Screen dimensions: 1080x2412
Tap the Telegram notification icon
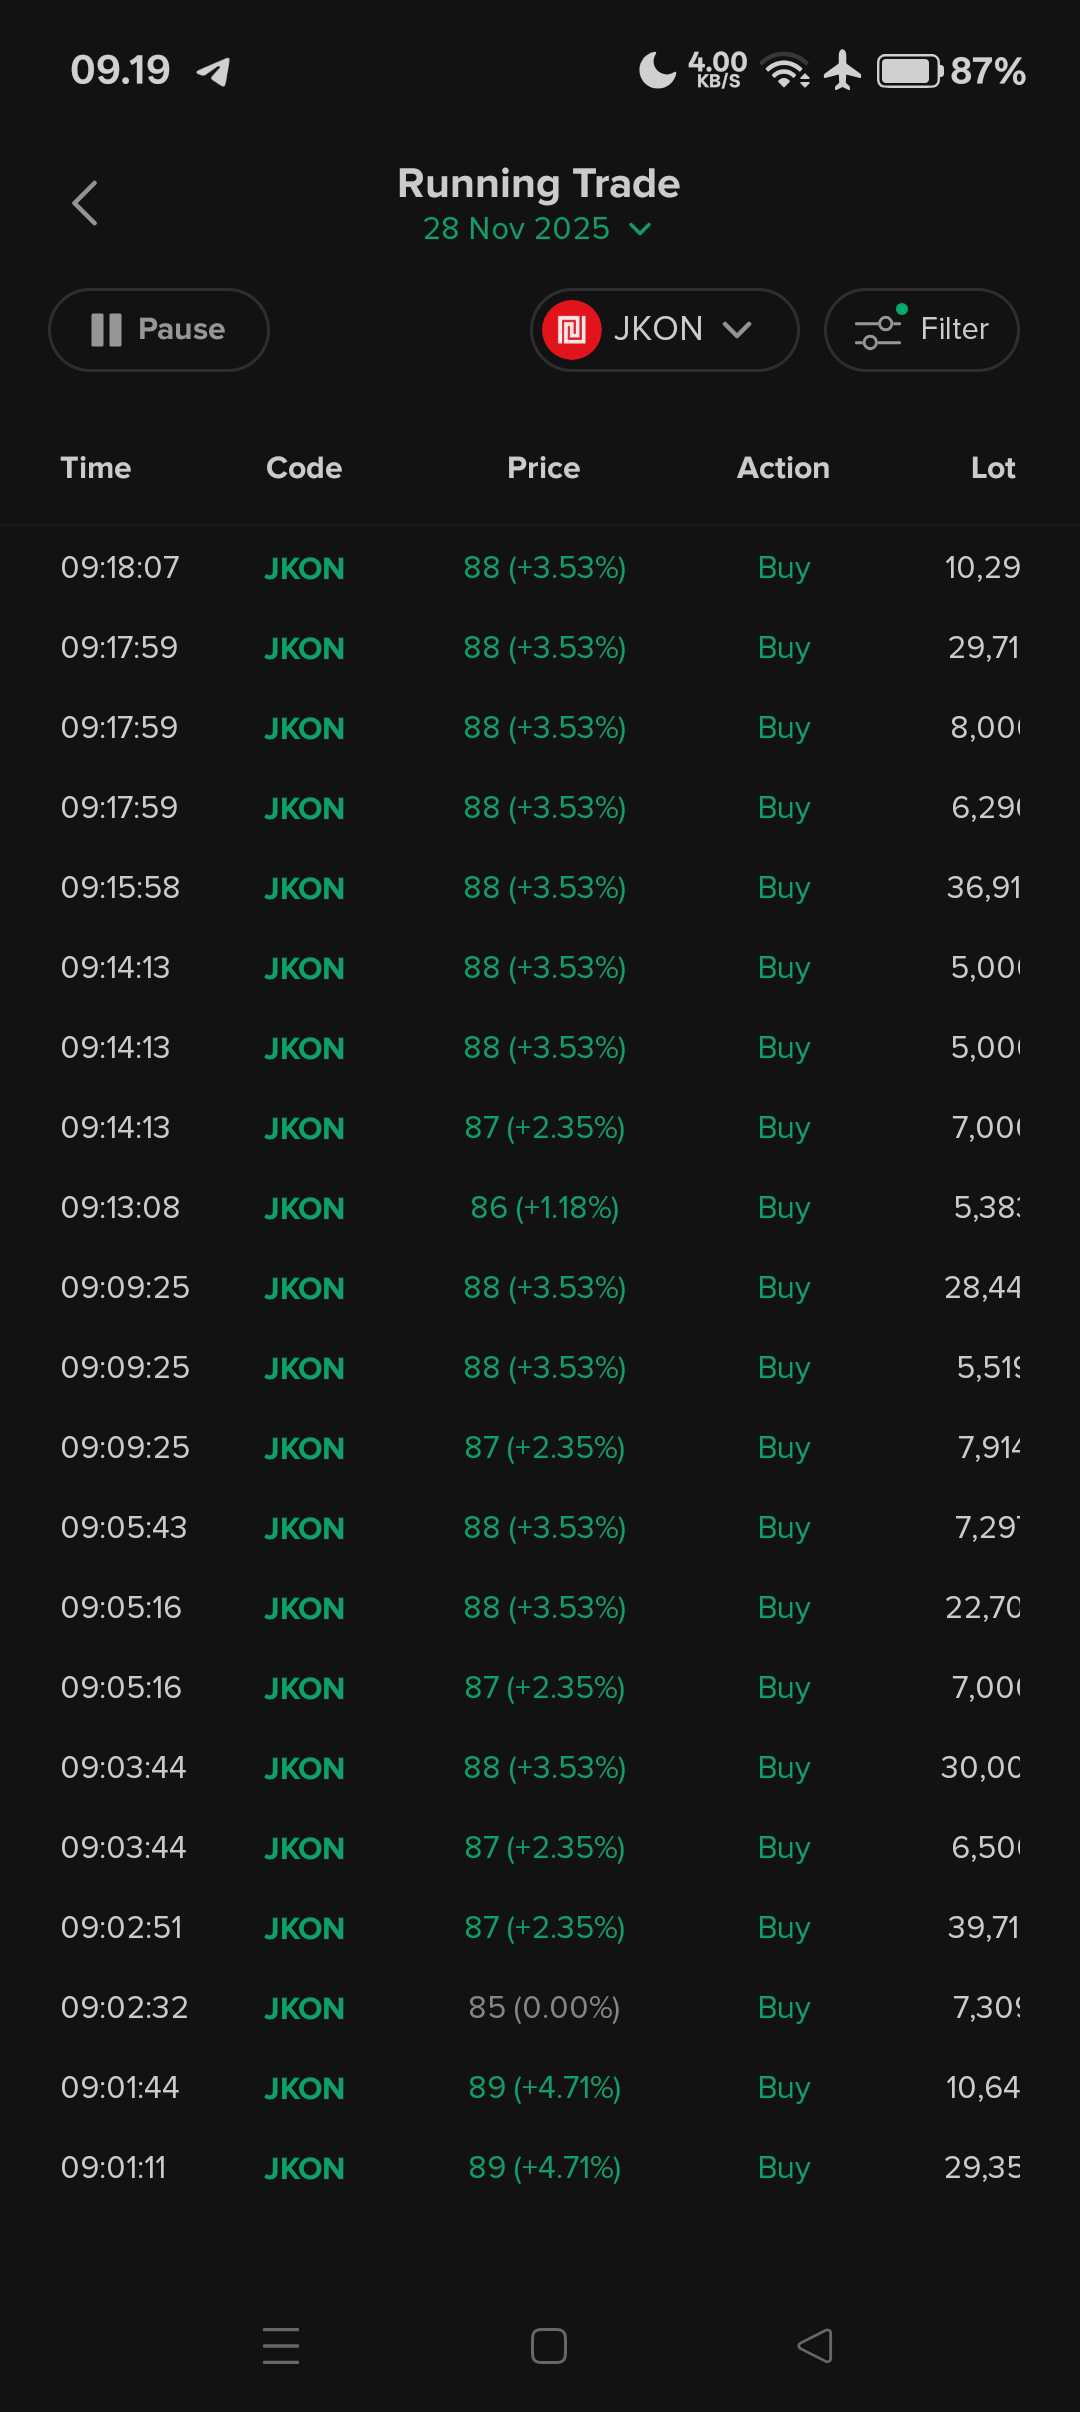click(x=214, y=71)
